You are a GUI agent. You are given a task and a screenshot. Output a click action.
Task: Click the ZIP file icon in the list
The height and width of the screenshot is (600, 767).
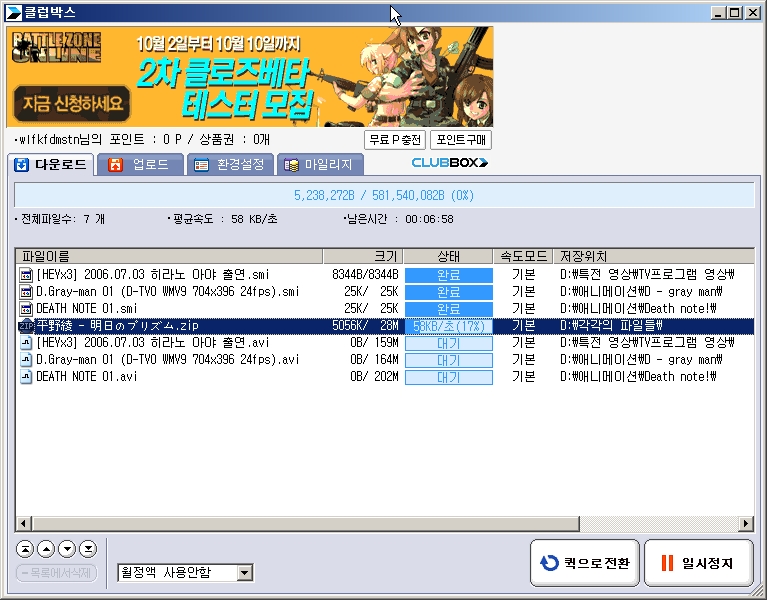click(26, 326)
